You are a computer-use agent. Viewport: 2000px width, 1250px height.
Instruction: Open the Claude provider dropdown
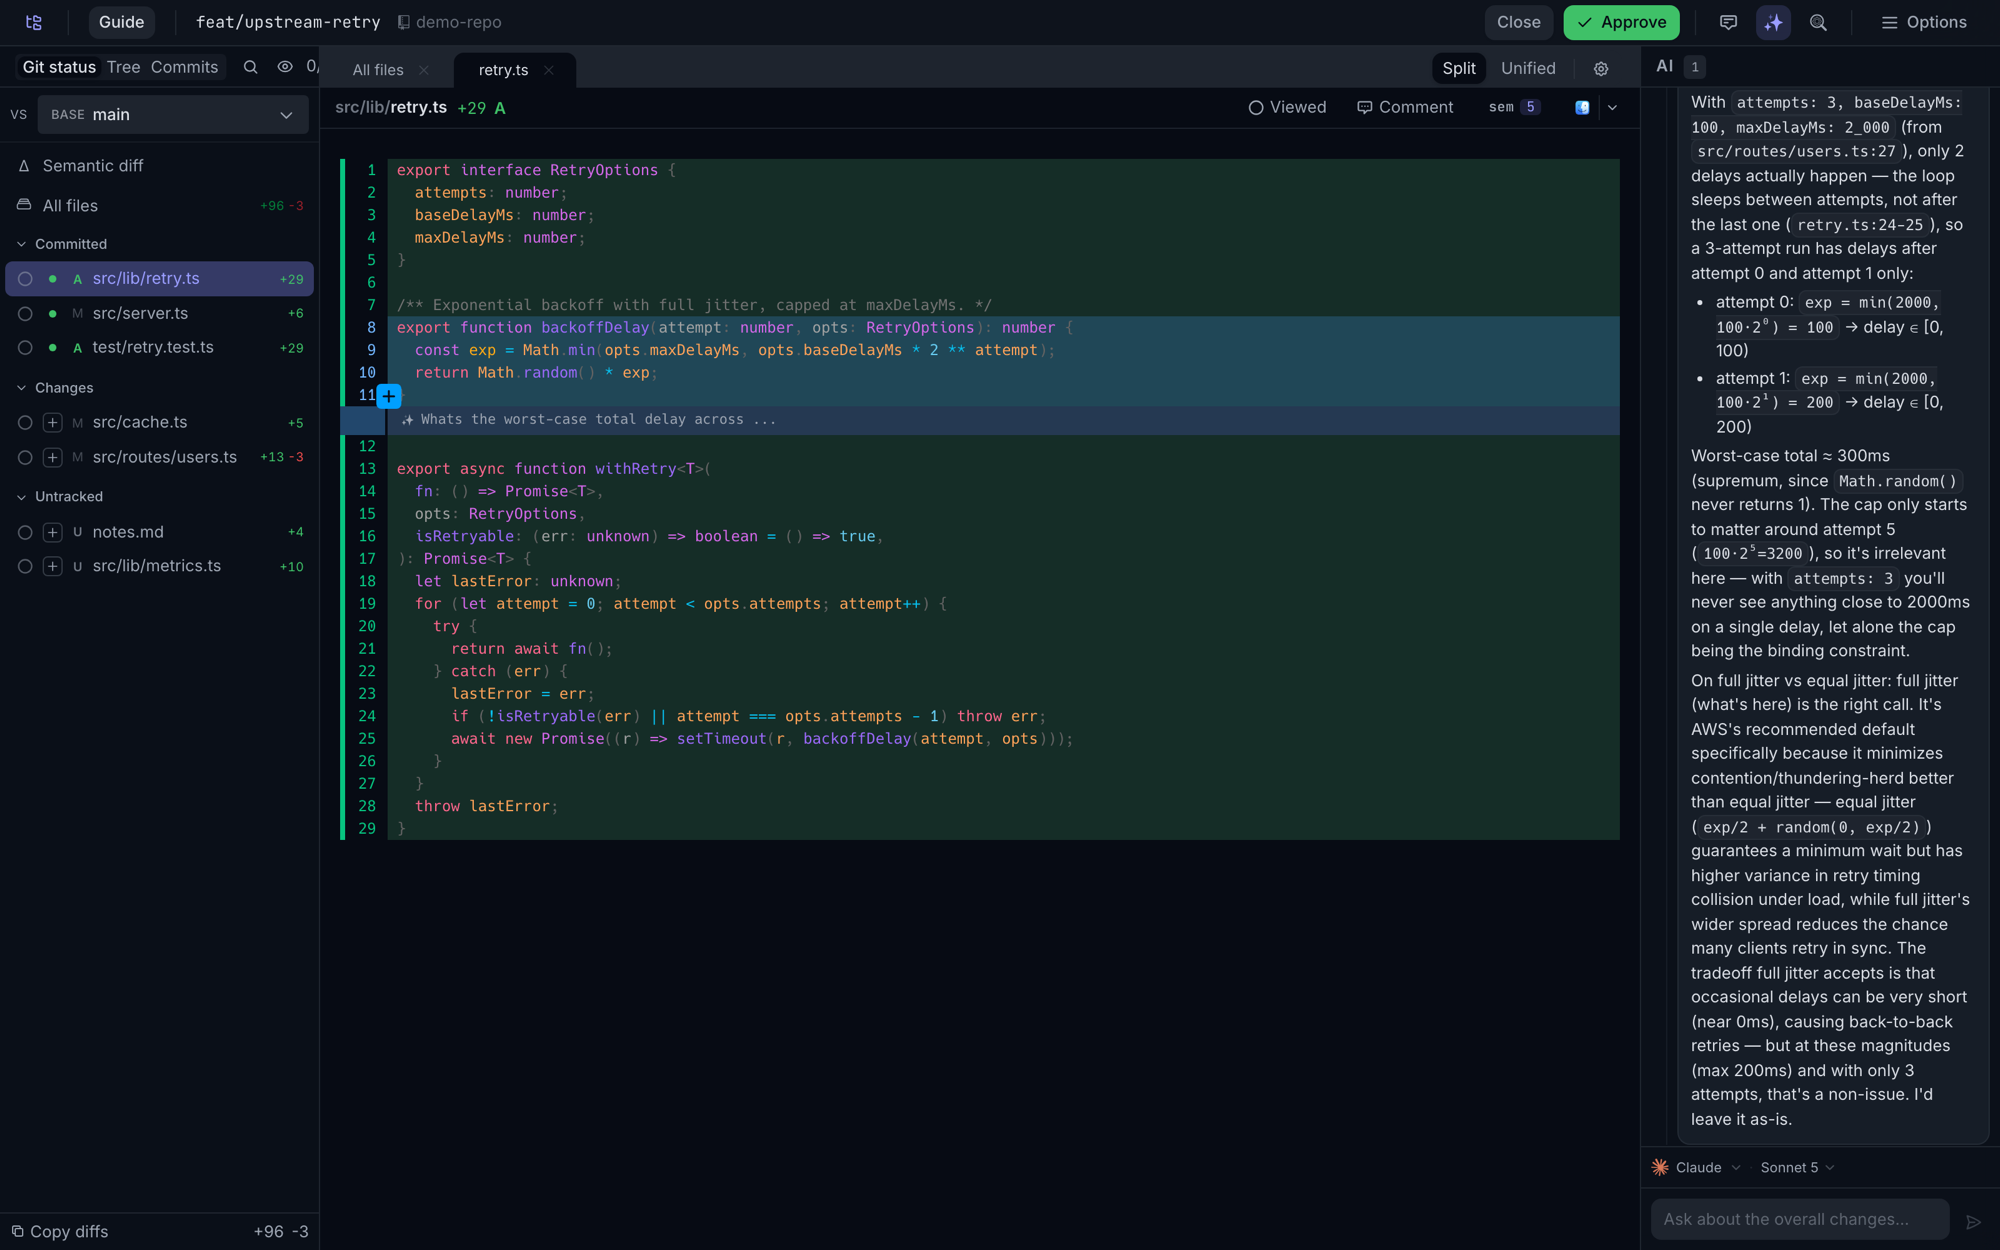(x=1697, y=1167)
